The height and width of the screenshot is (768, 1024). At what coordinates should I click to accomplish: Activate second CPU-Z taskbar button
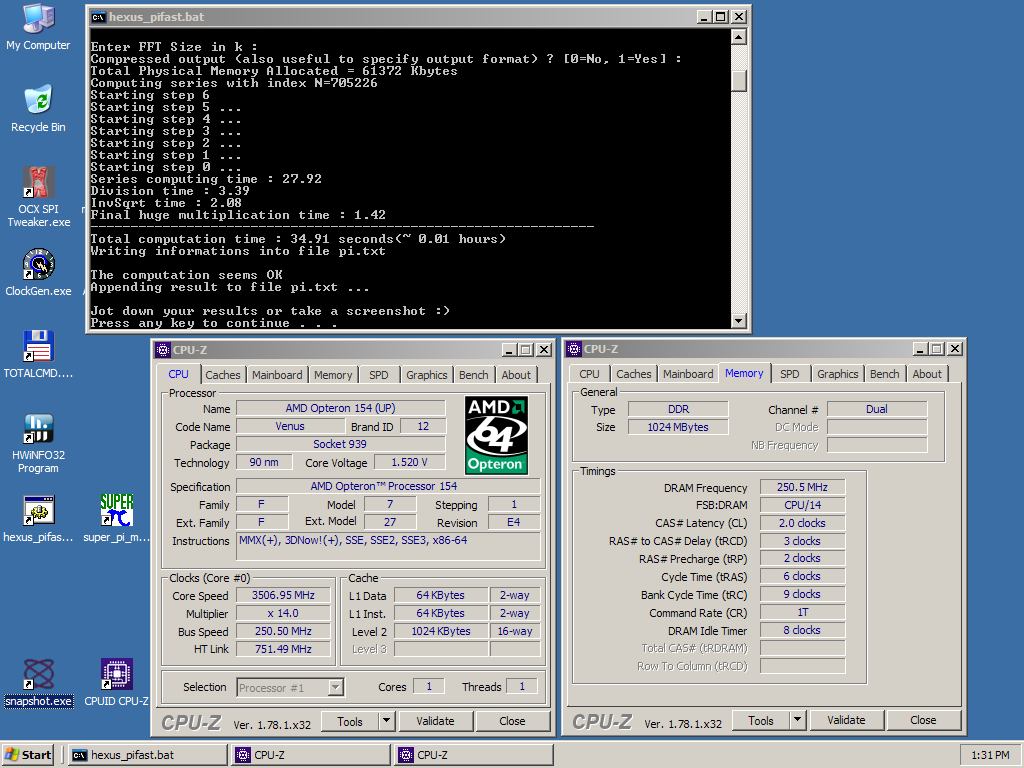click(475, 755)
